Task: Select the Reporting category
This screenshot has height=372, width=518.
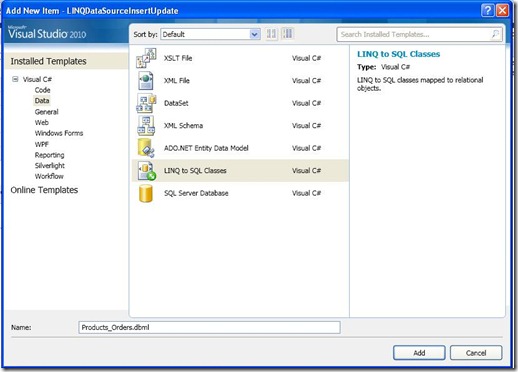Action: point(49,155)
